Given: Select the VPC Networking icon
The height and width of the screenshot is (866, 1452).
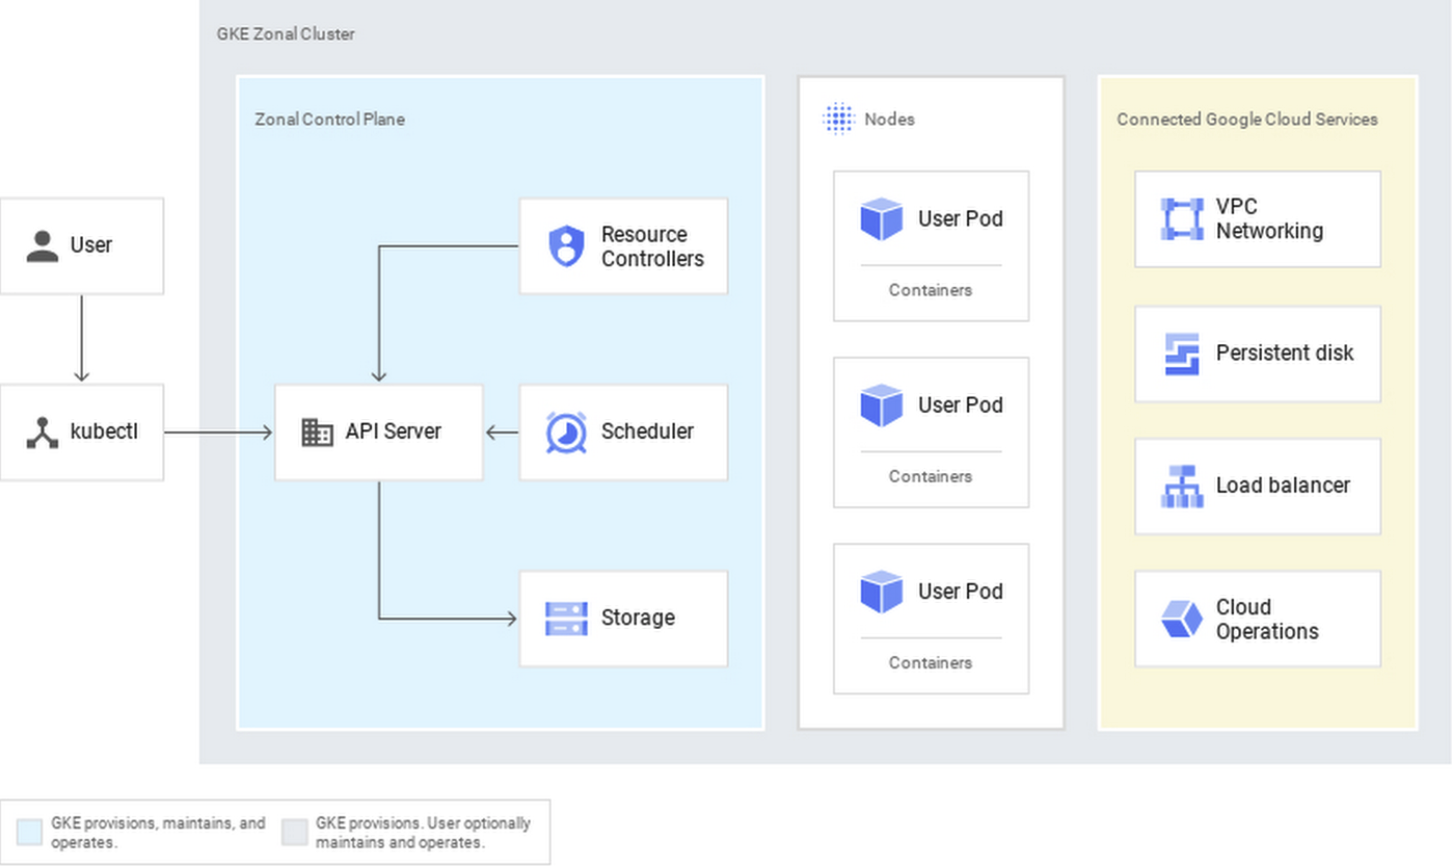Looking at the screenshot, I should (1181, 219).
